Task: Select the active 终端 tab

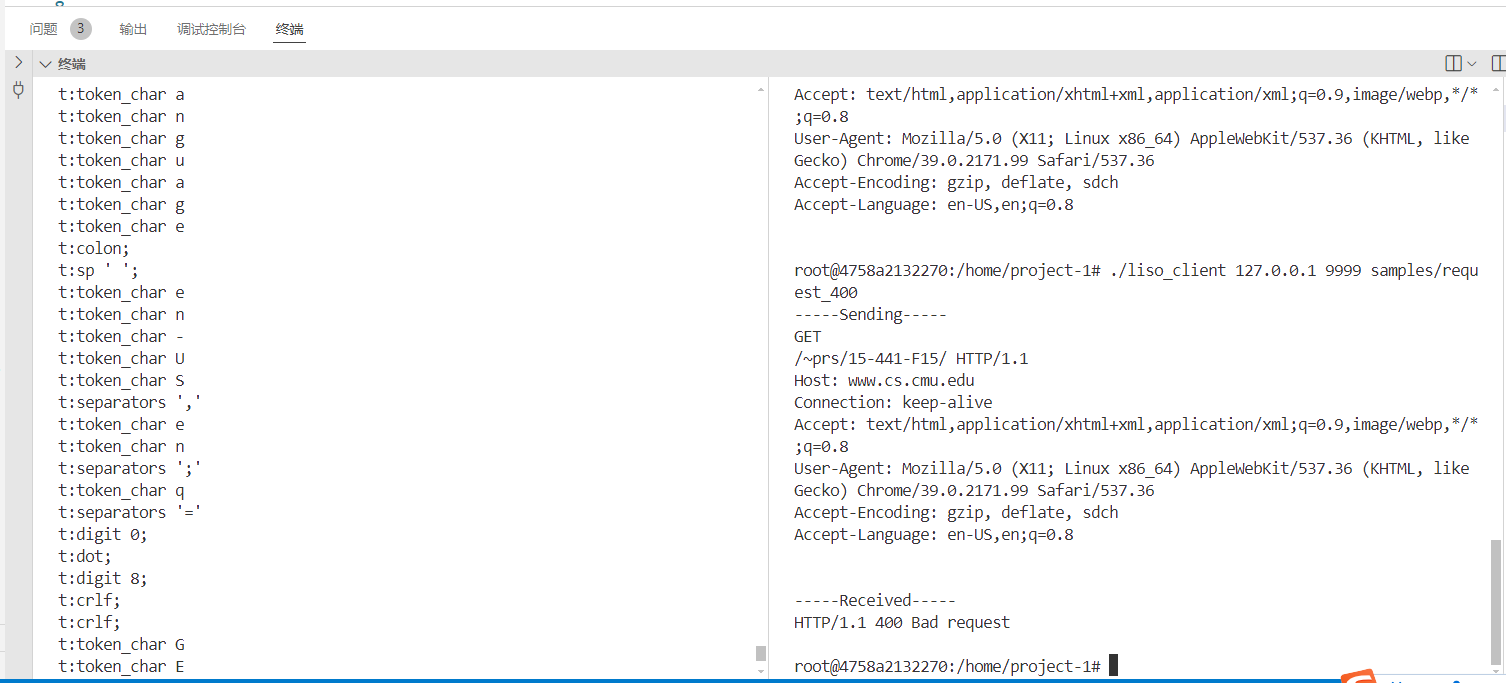Action: click(289, 29)
